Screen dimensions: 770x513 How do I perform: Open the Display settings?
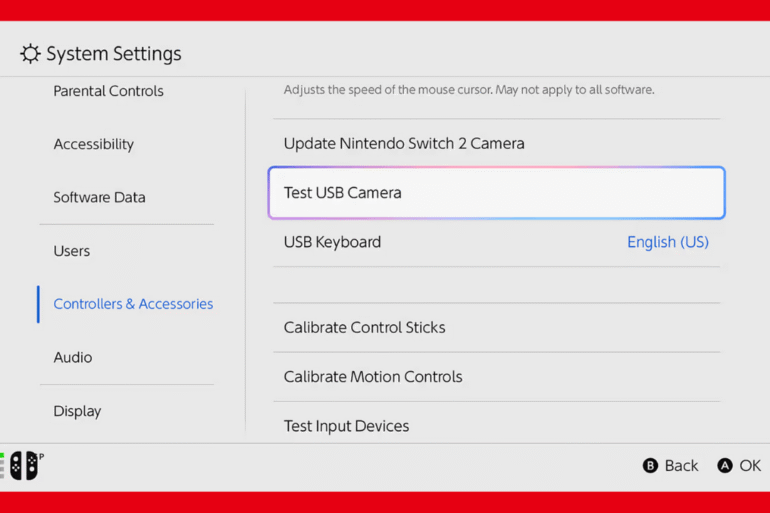[x=77, y=411]
